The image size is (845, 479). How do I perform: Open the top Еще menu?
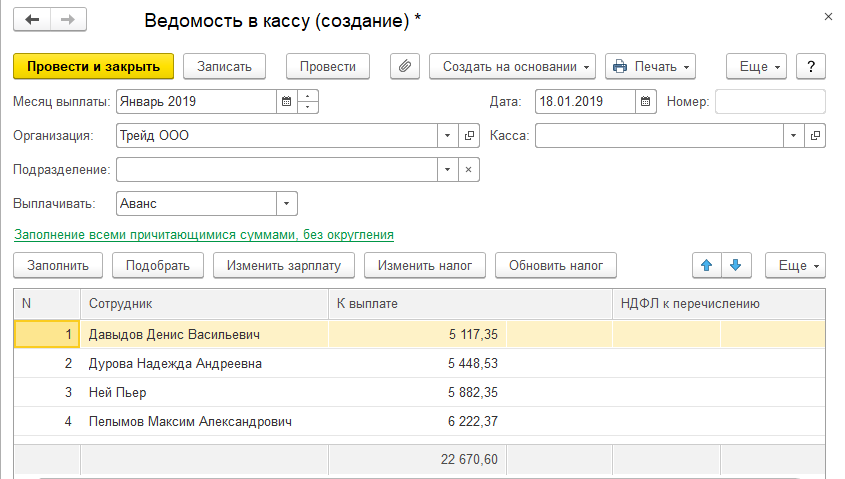759,66
